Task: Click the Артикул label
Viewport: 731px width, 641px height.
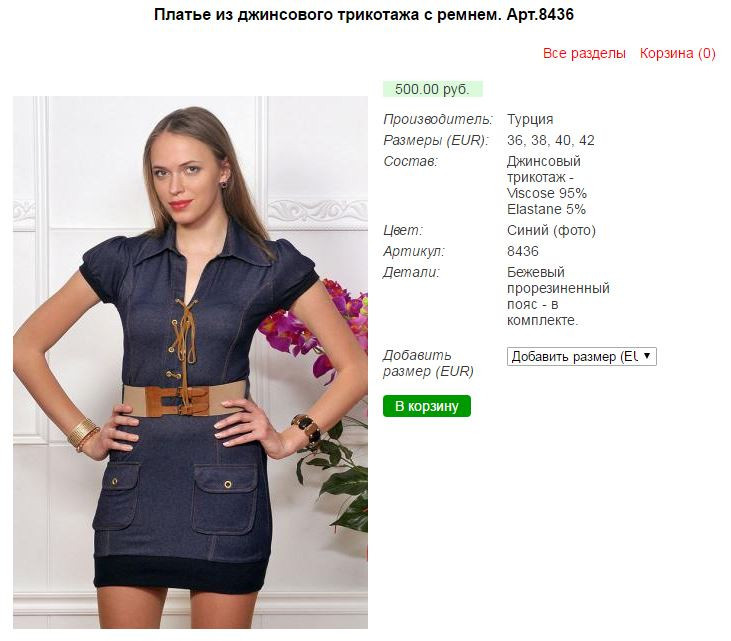Action: point(414,251)
